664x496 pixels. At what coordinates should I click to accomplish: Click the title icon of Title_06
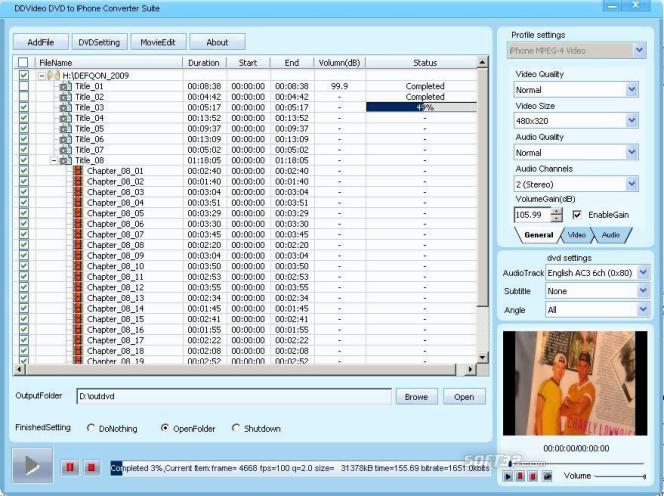[x=66, y=139]
